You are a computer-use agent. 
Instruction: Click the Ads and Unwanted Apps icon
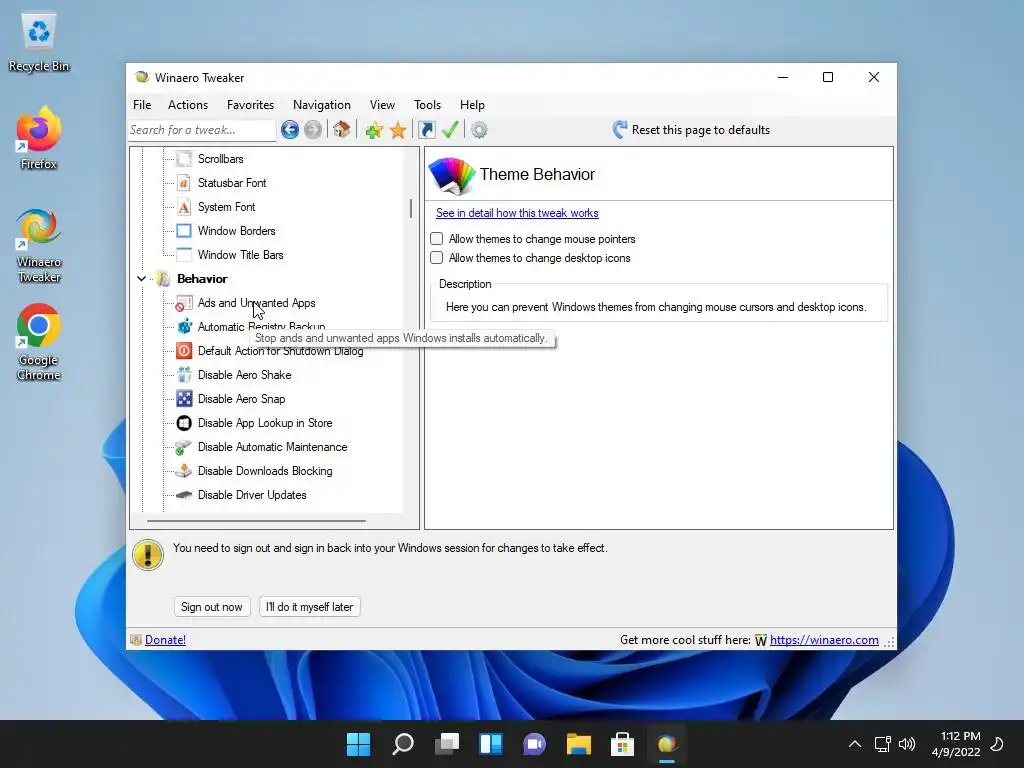point(184,303)
